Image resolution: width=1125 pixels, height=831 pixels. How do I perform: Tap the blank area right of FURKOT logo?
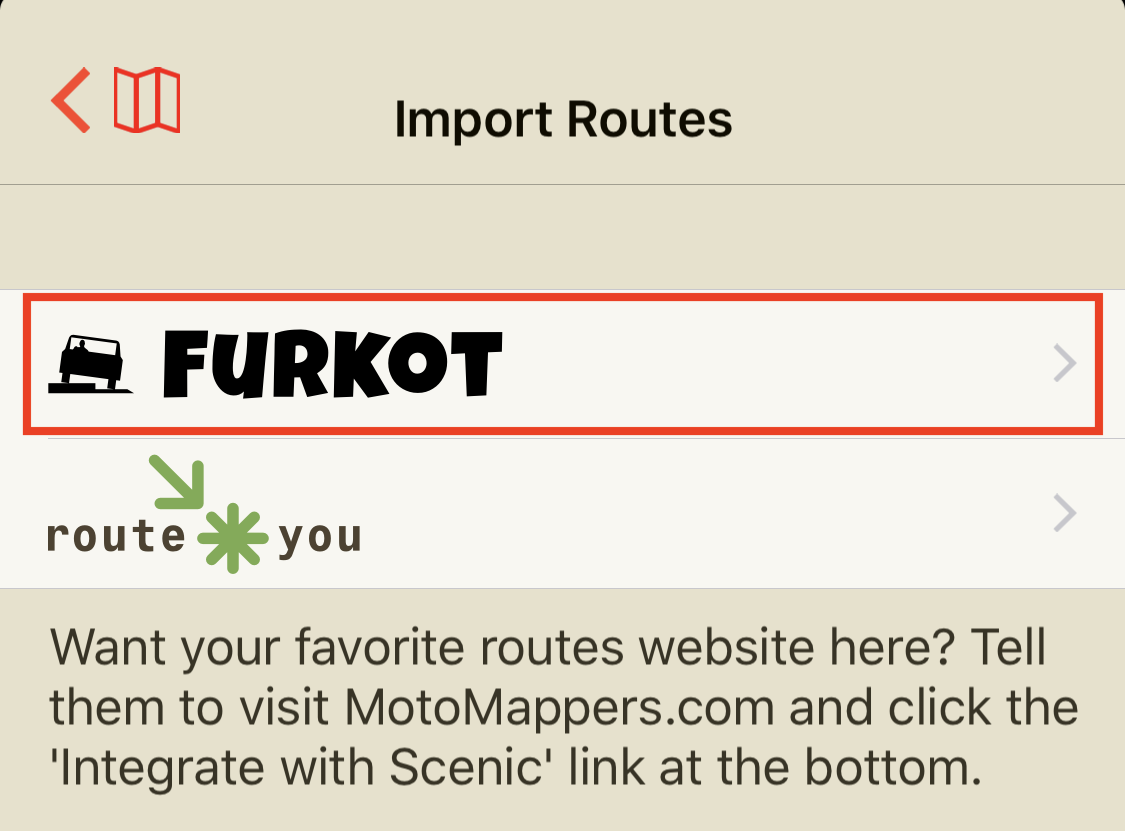pos(775,364)
